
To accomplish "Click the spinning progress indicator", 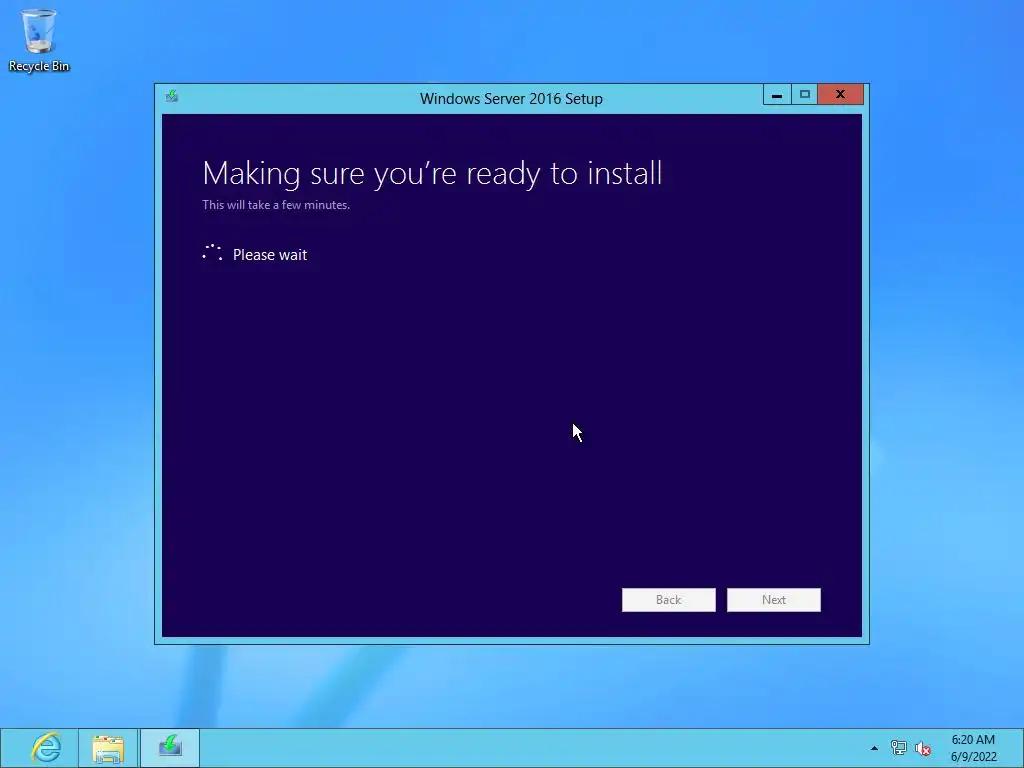I will (212, 253).
